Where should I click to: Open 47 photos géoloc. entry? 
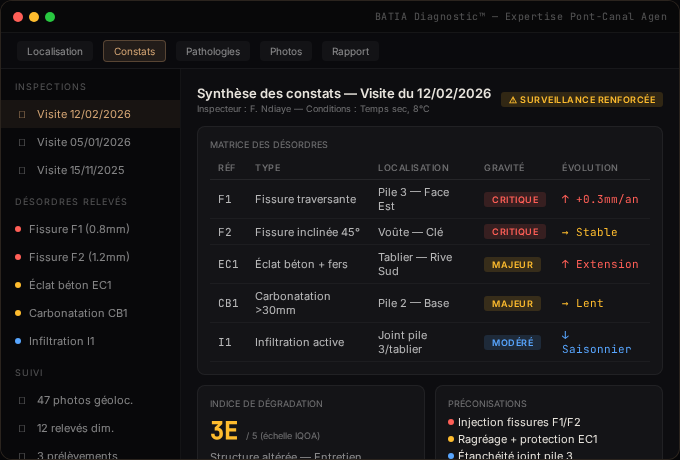coord(90,400)
